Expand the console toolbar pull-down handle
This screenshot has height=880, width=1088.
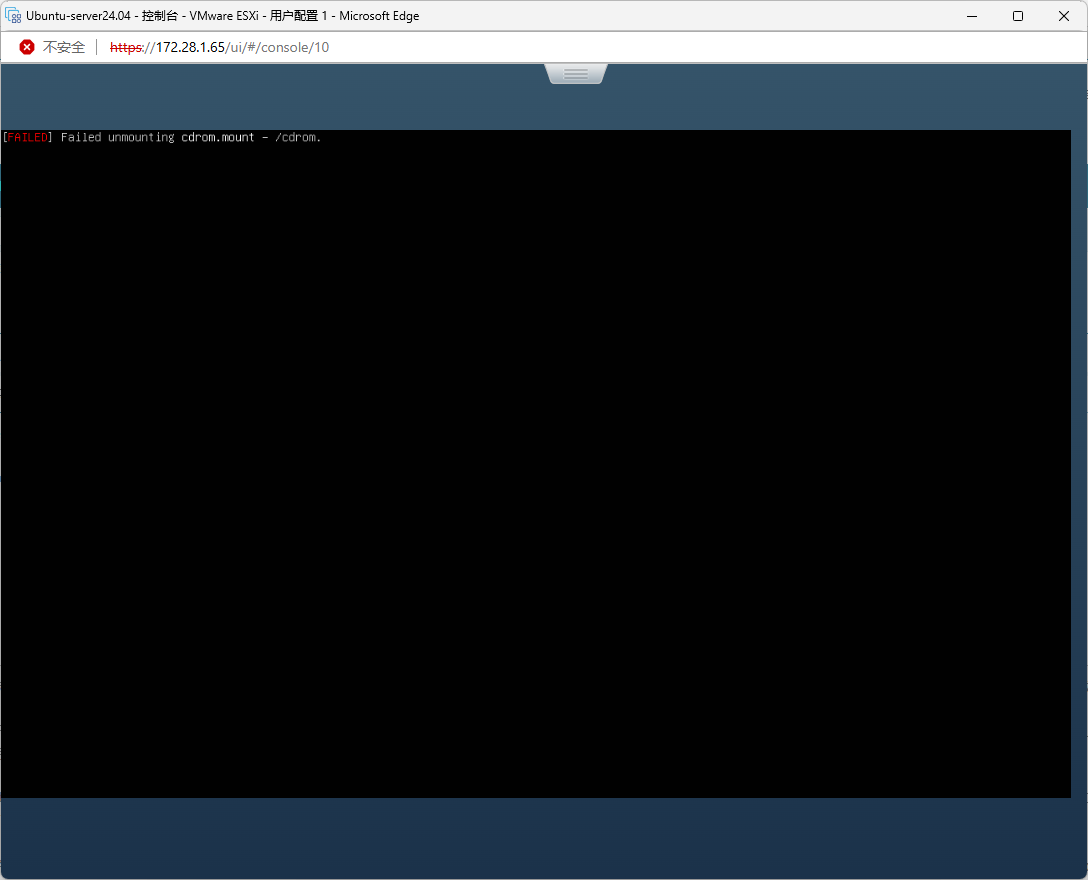click(x=576, y=74)
